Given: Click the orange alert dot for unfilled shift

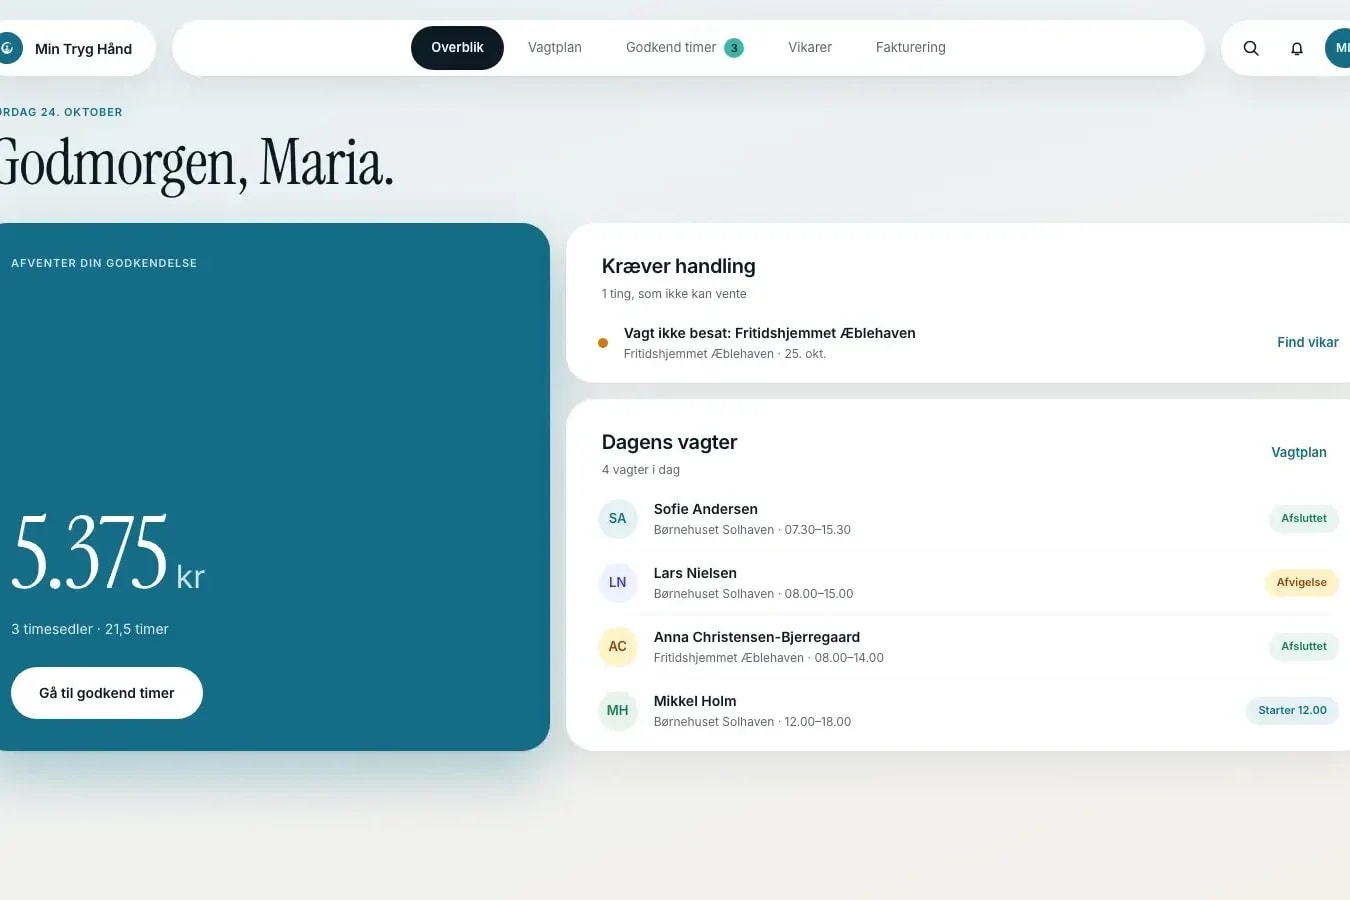Looking at the screenshot, I should click(x=603, y=343).
